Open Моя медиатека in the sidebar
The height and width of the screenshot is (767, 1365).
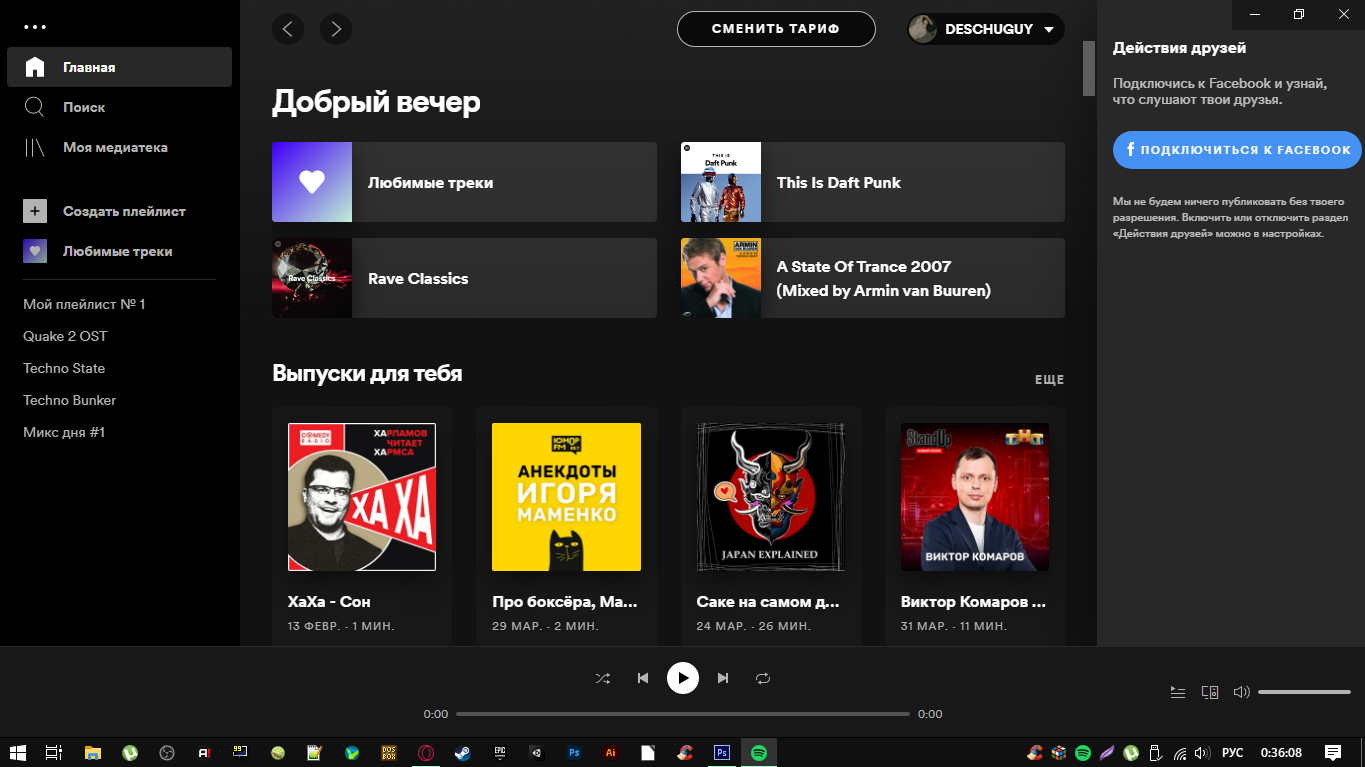point(119,147)
